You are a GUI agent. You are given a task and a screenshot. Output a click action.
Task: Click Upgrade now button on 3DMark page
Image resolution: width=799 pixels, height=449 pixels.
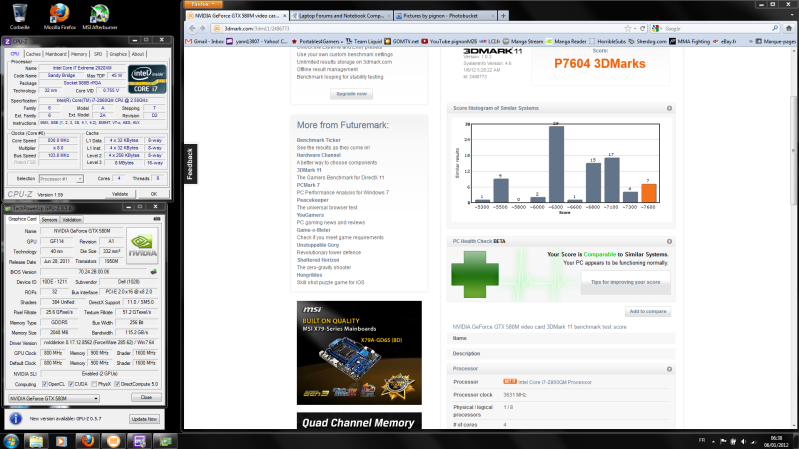[352, 94]
